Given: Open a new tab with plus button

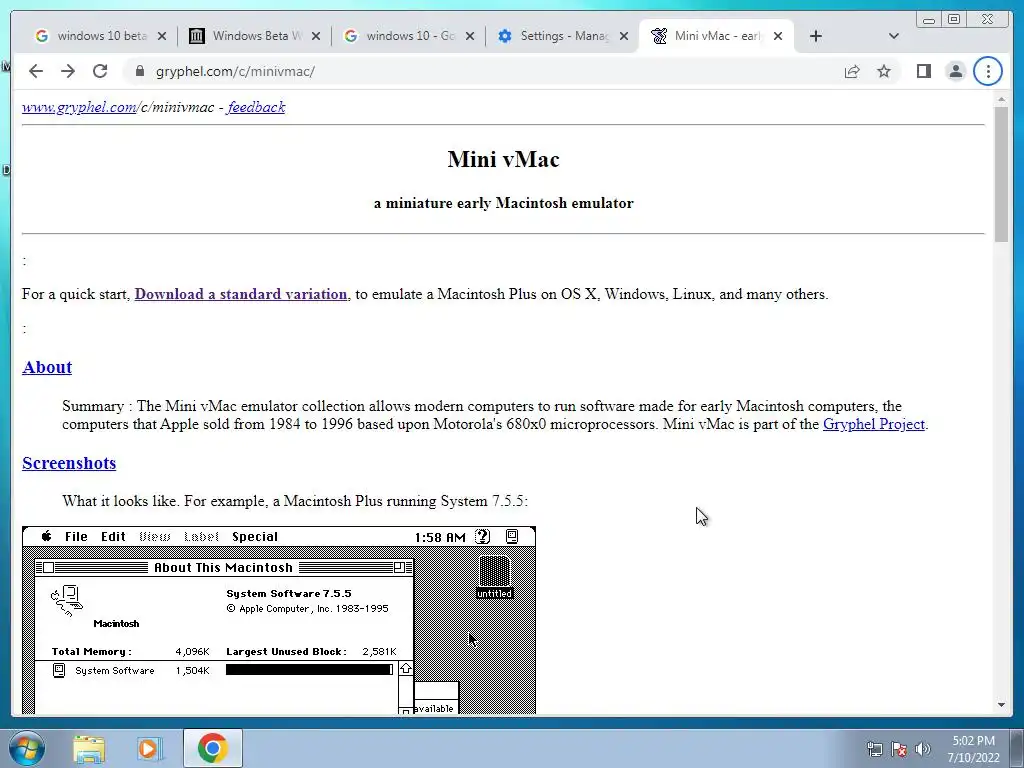Looking at the screenshot, I should click(816, 36).
